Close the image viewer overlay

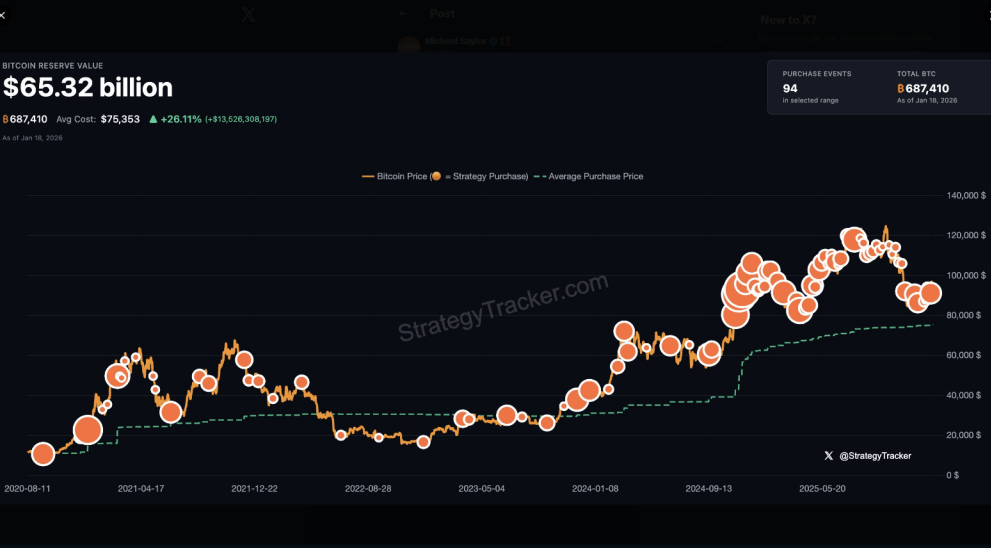3,15
